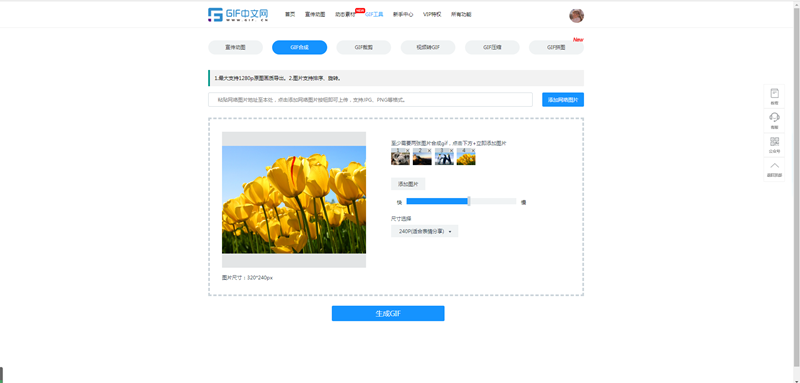Click the 生成GIF button

point(388,313)
